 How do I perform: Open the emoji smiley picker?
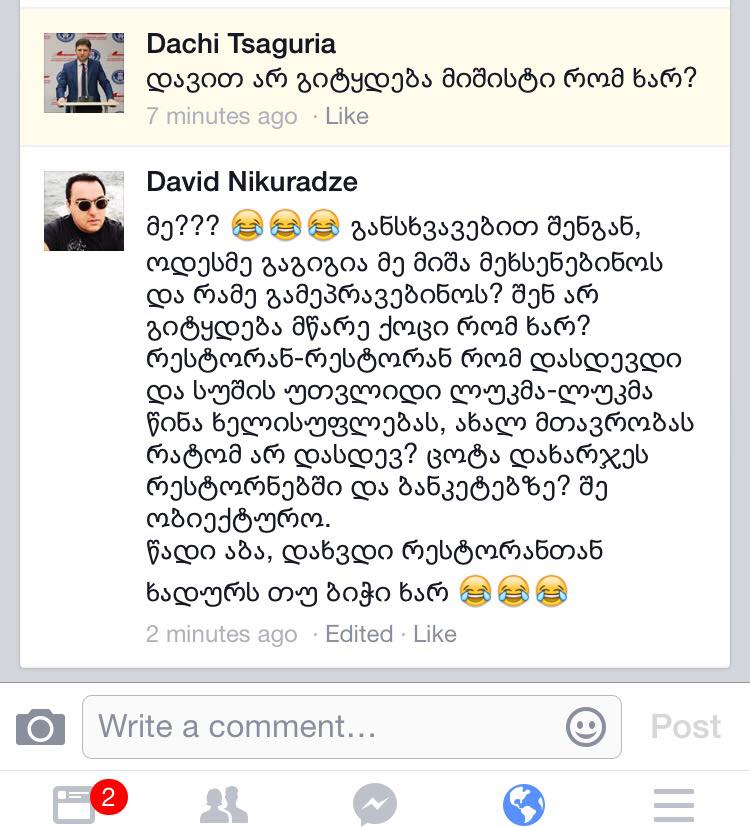tap(585, 727)
